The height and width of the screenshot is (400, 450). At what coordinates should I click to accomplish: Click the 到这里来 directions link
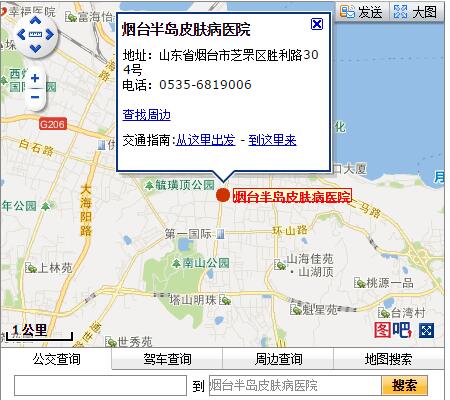(x=272, y=140)
